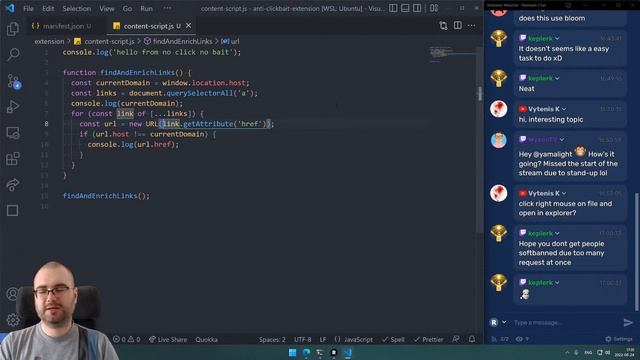Screen dimensions: 640x360
Task: Customize layout icon in title bar
Action: 434,8
